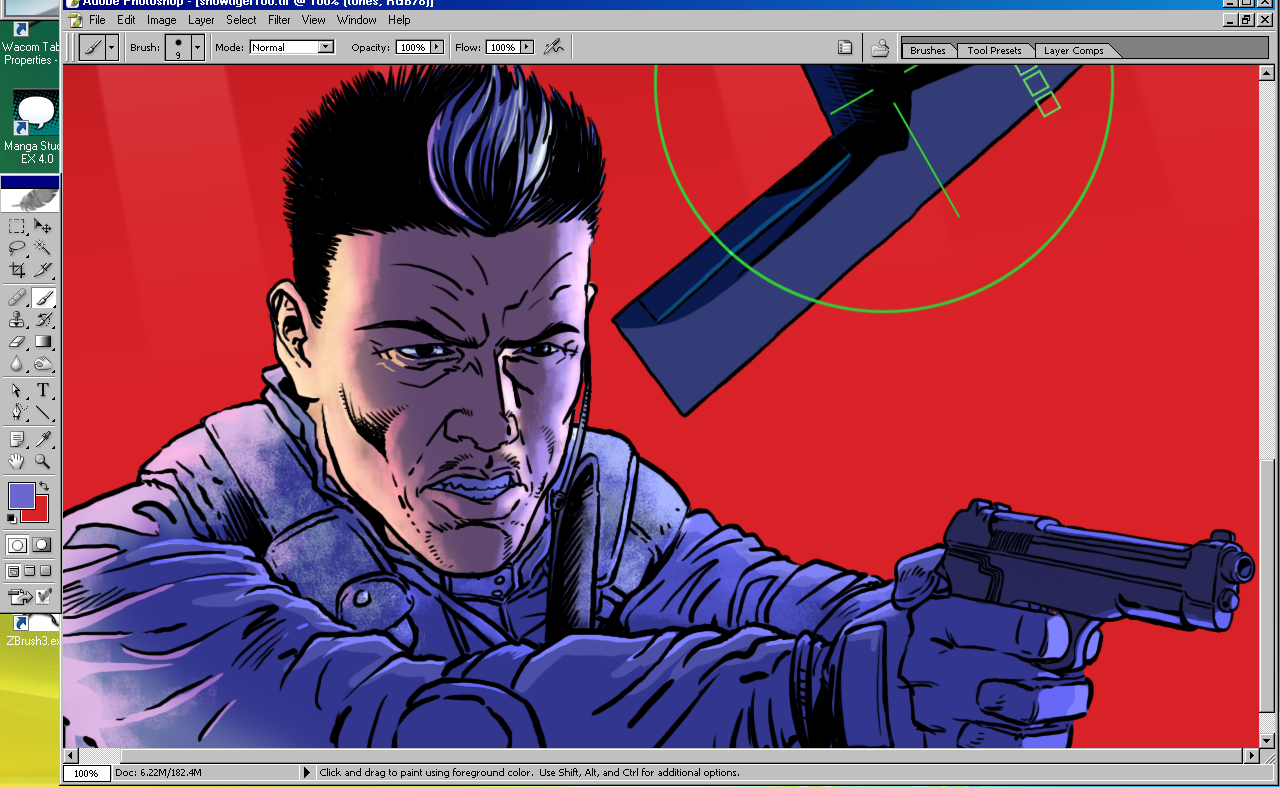Image resolution: width=1280 pixels, height=787 pixels.
Task: Select the Eyedropper tool
Action: [x=43, y=440]
